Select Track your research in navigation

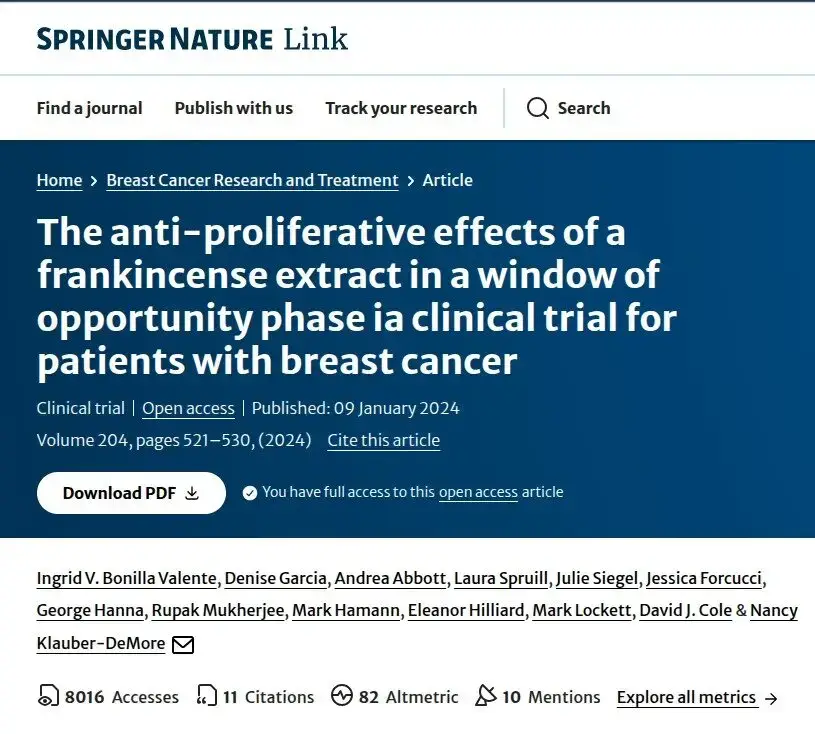coord(401,108)
